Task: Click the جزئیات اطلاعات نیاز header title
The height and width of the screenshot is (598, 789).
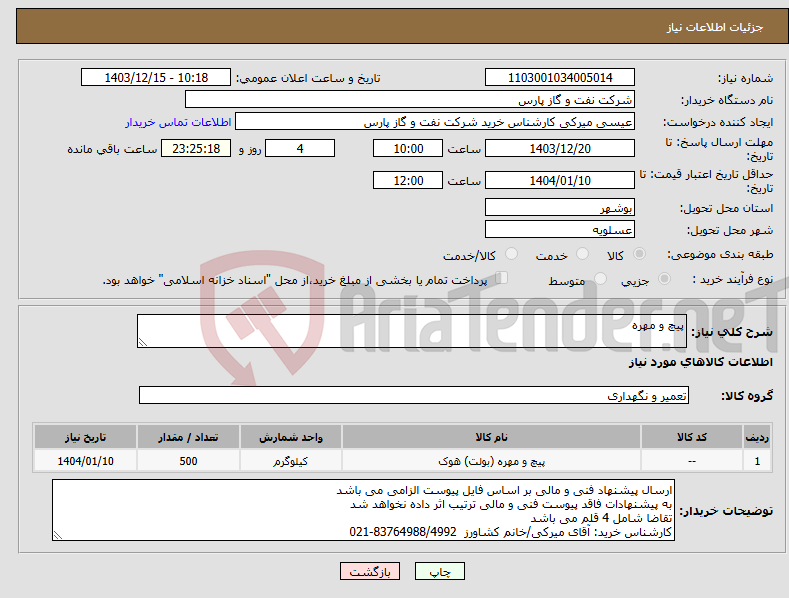Action: pos(715,27)
